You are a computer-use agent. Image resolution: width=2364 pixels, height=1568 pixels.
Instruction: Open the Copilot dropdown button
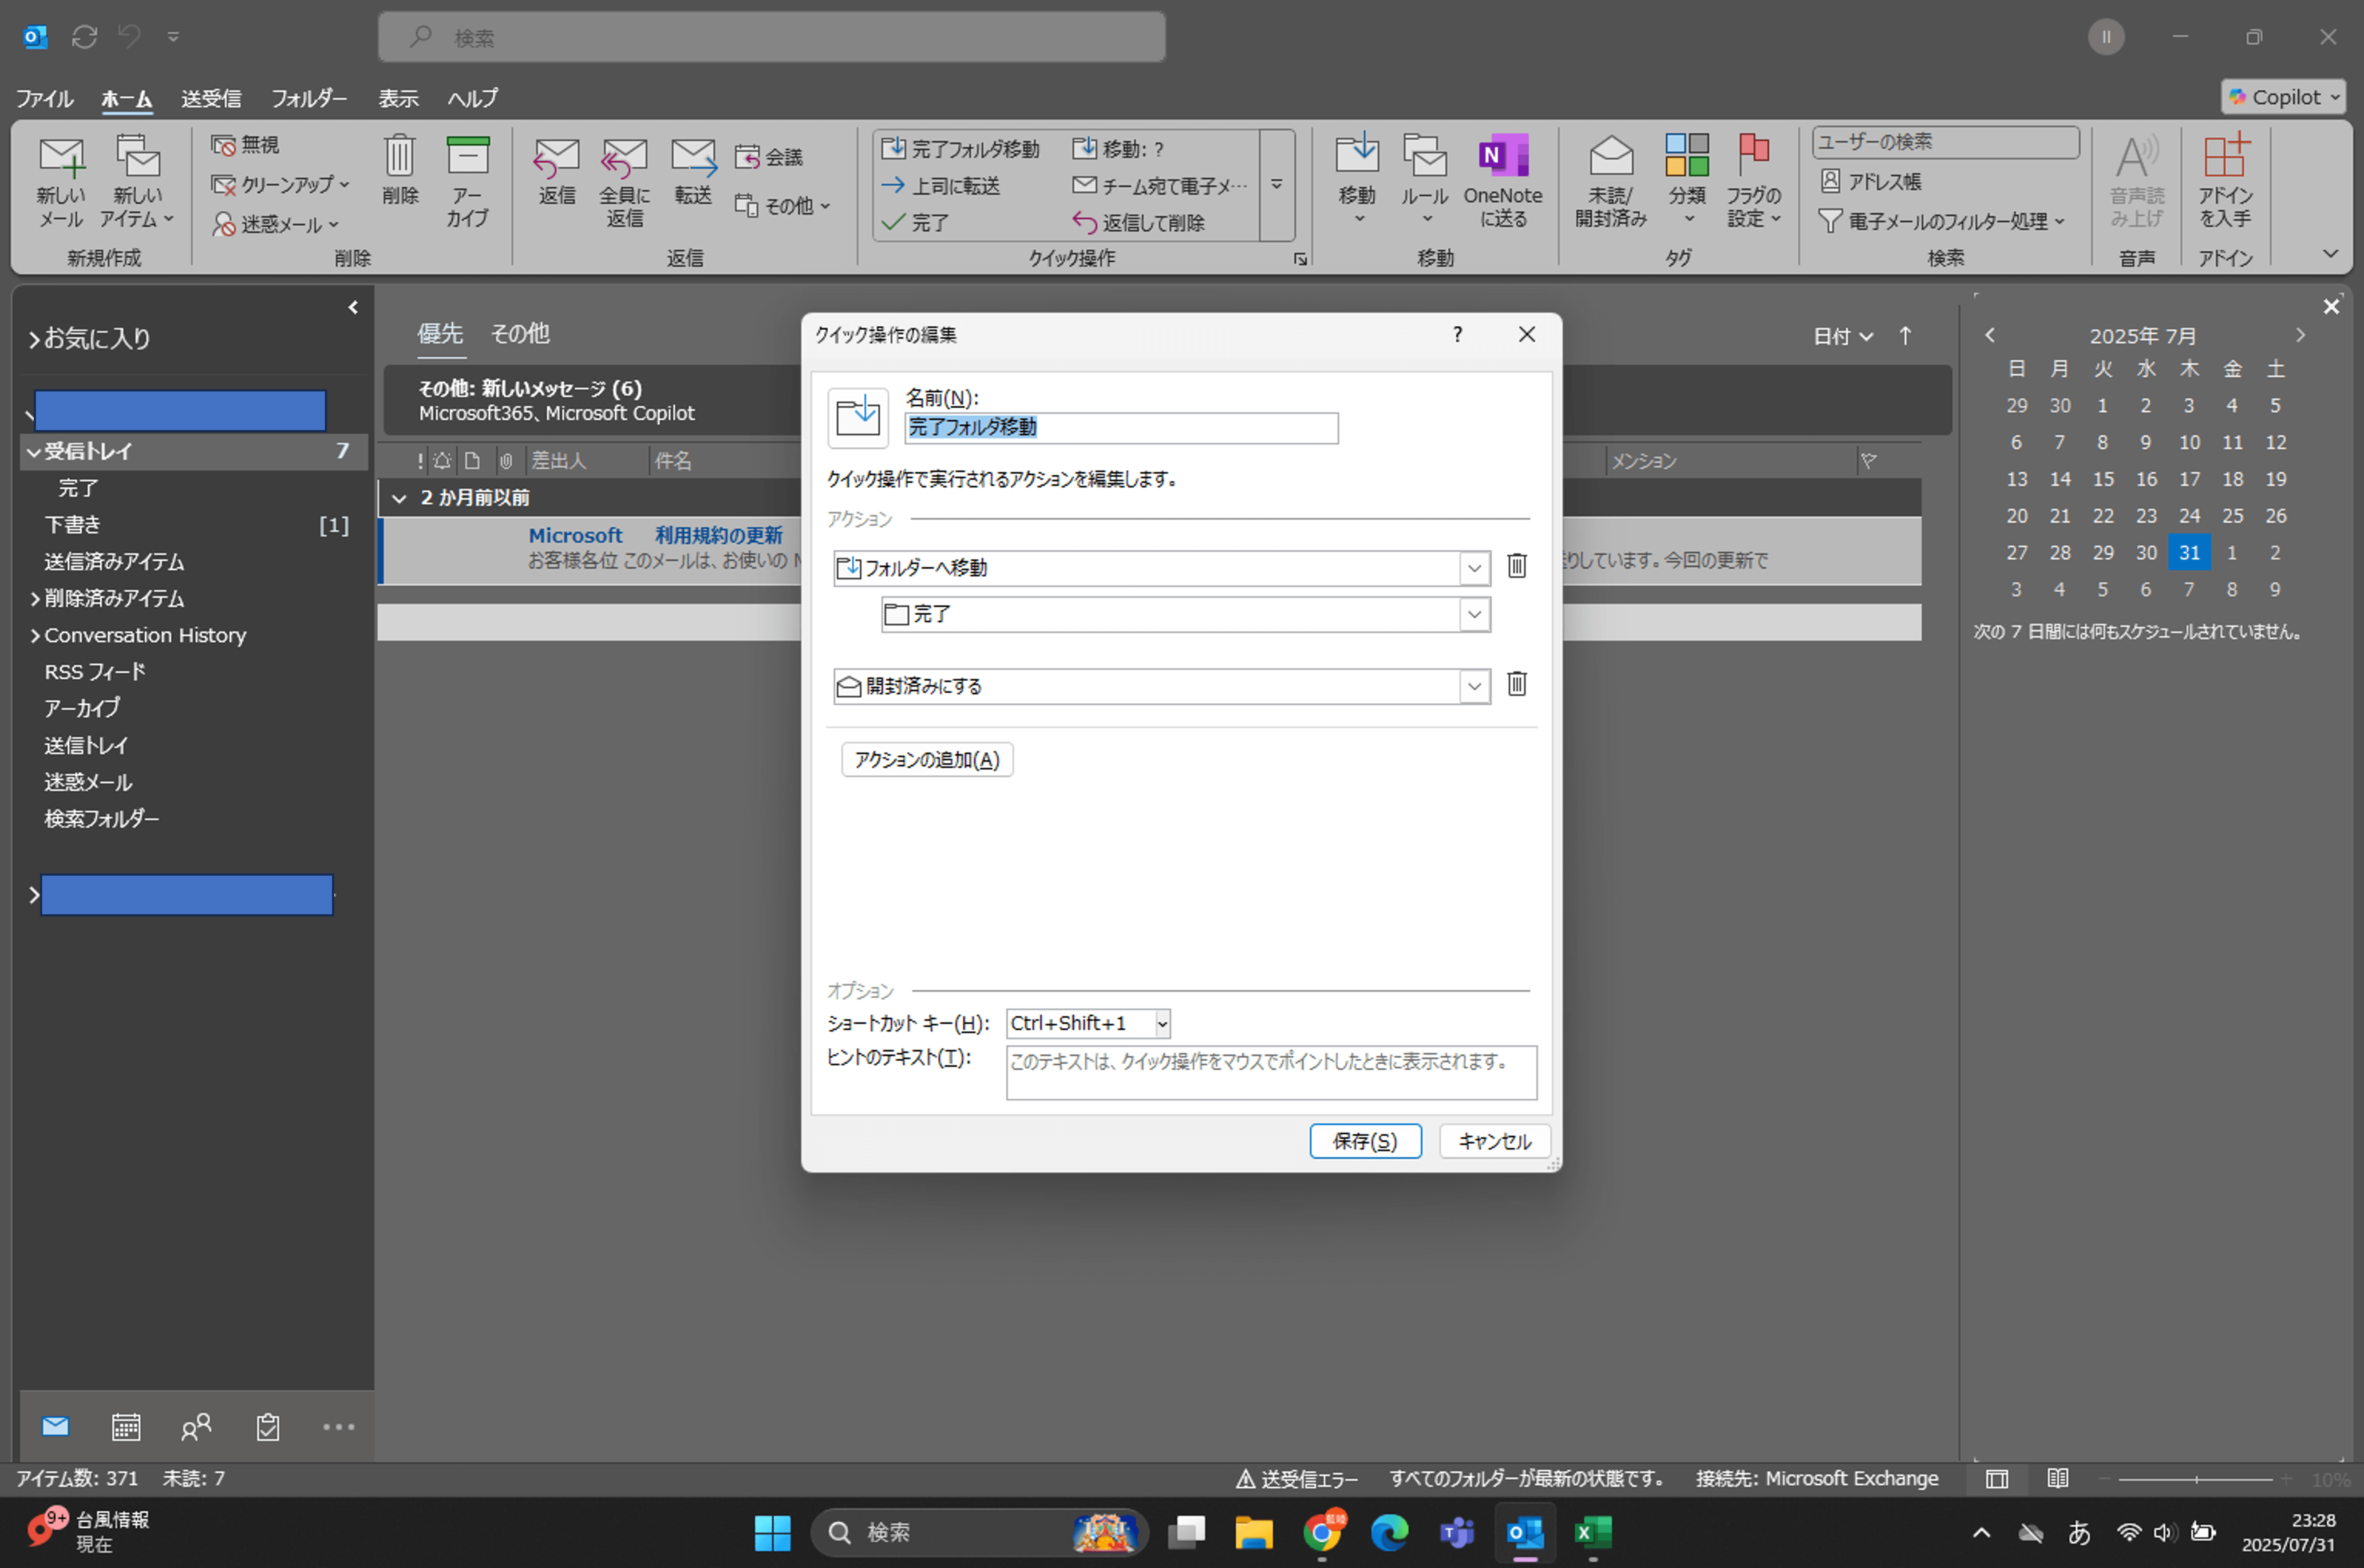(x=2283, y=97)
